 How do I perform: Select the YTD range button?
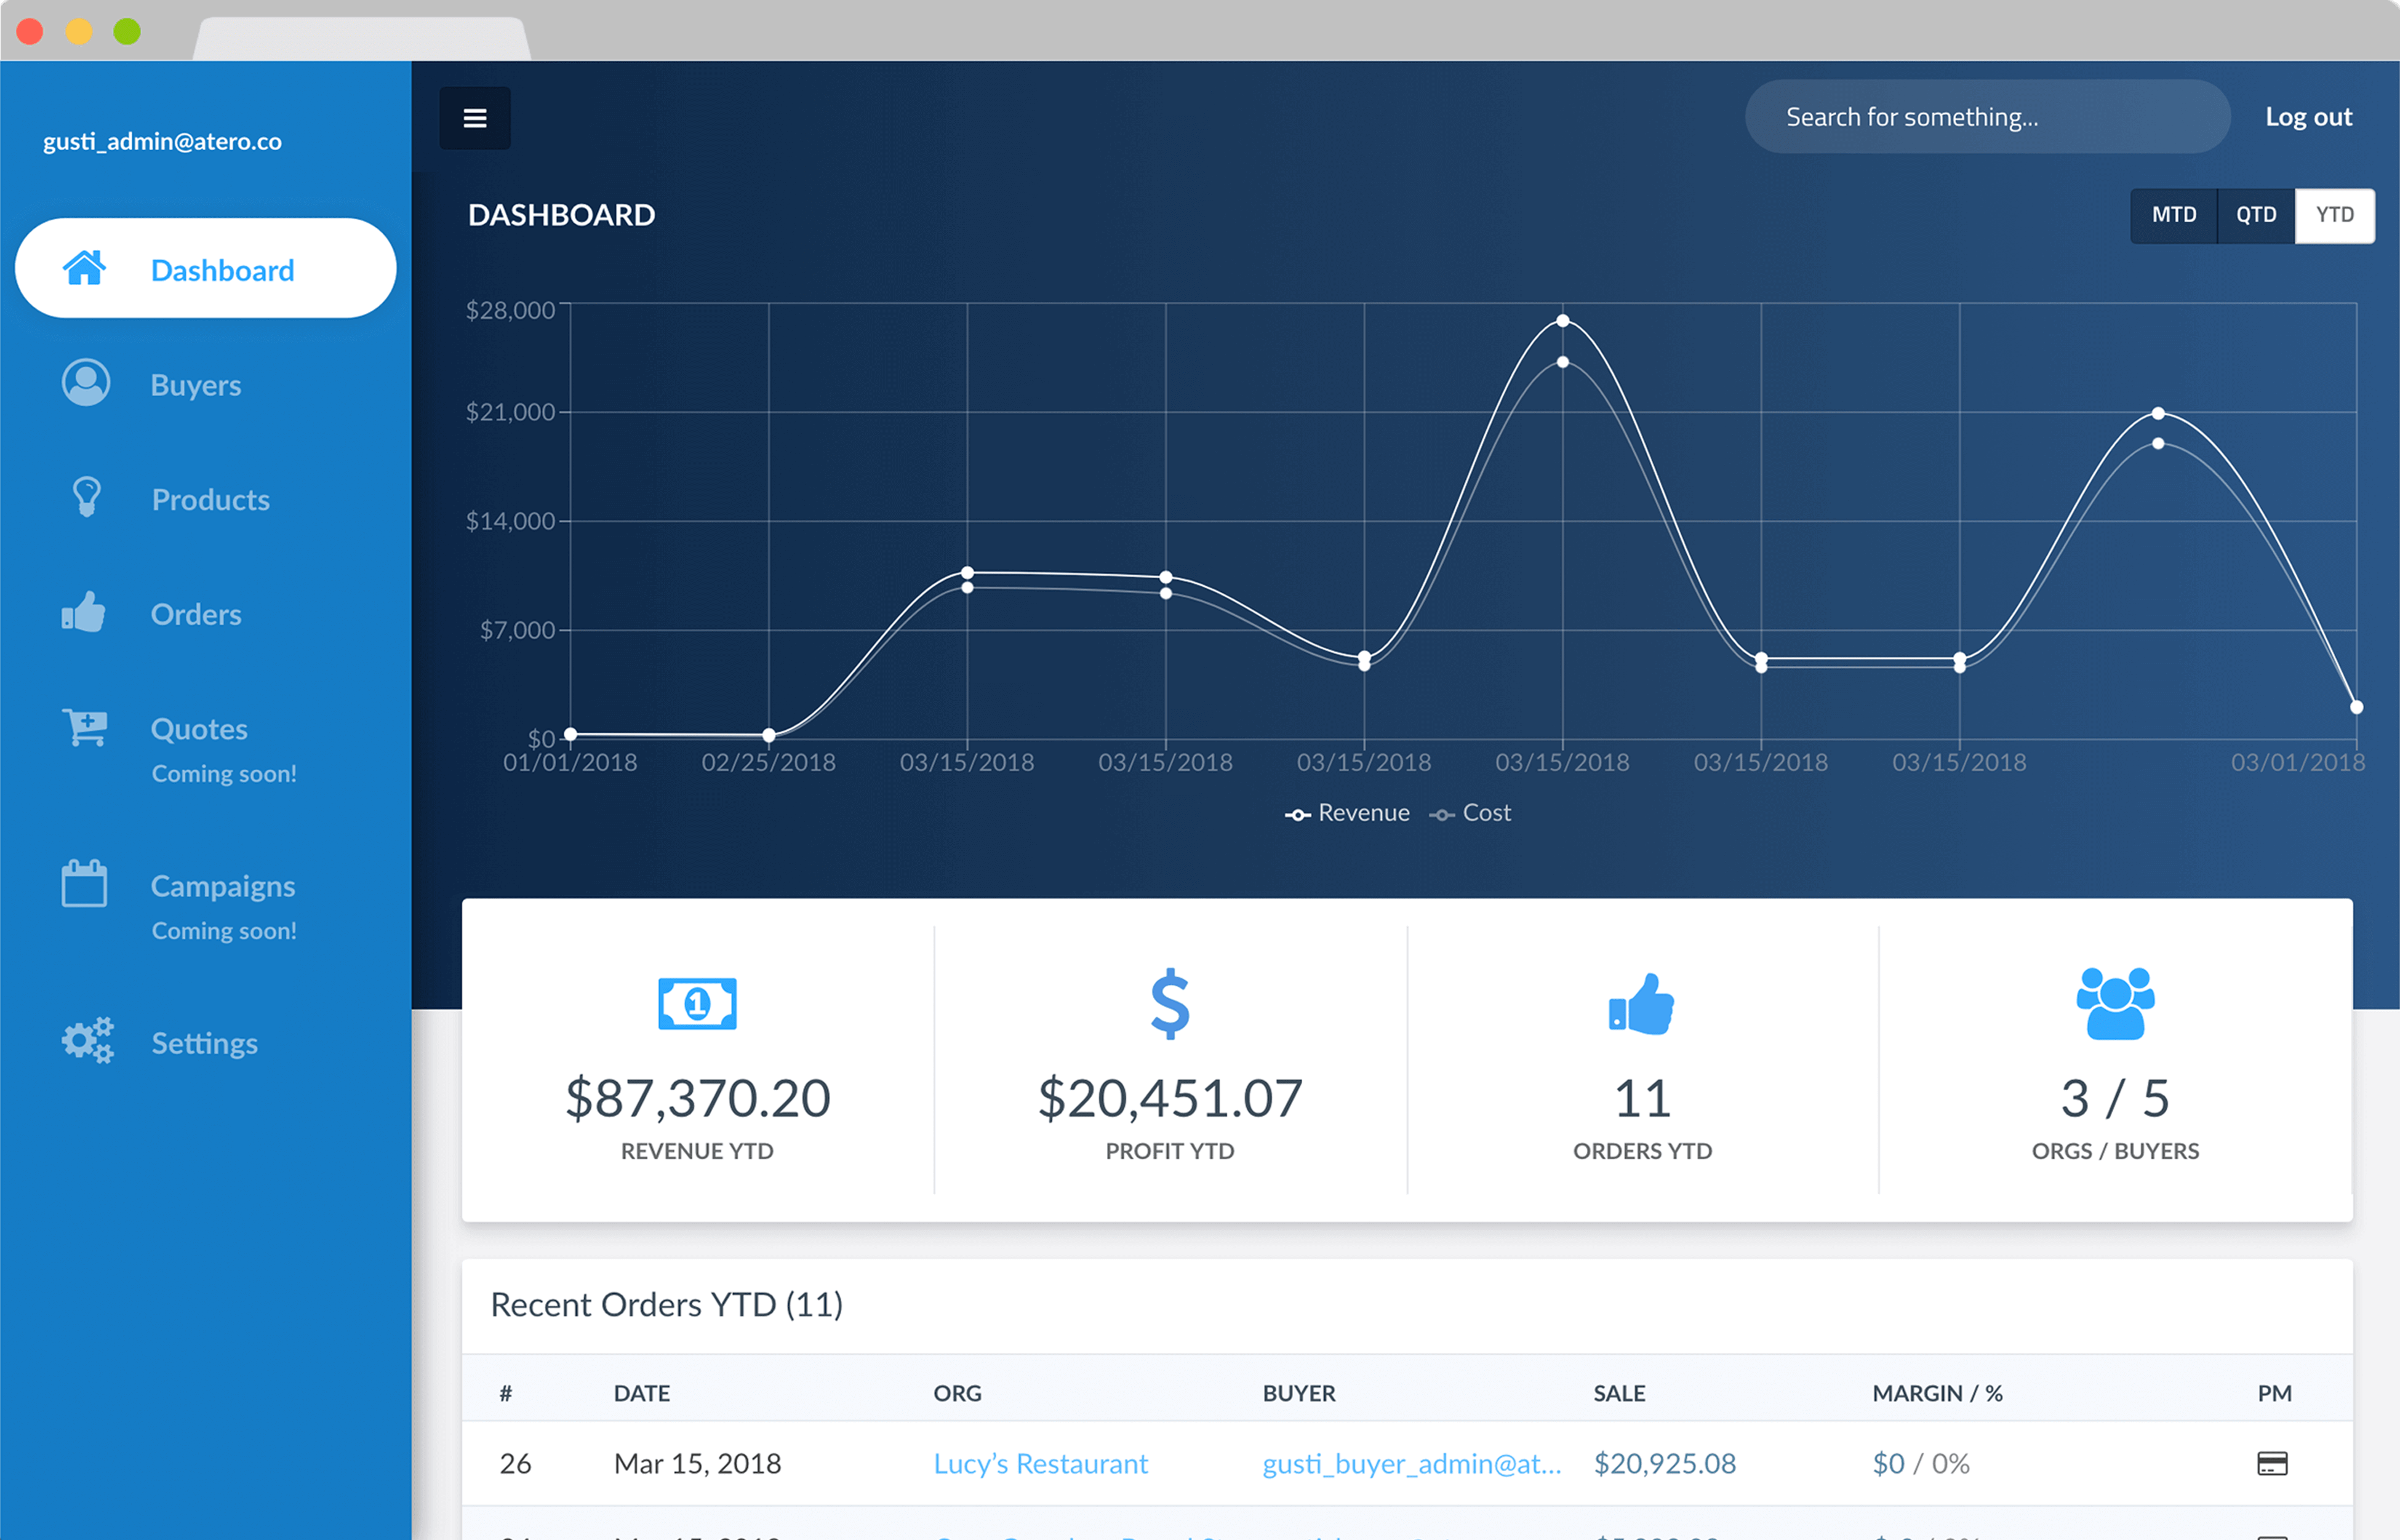pyautogui.click(x=2334, y=215)
